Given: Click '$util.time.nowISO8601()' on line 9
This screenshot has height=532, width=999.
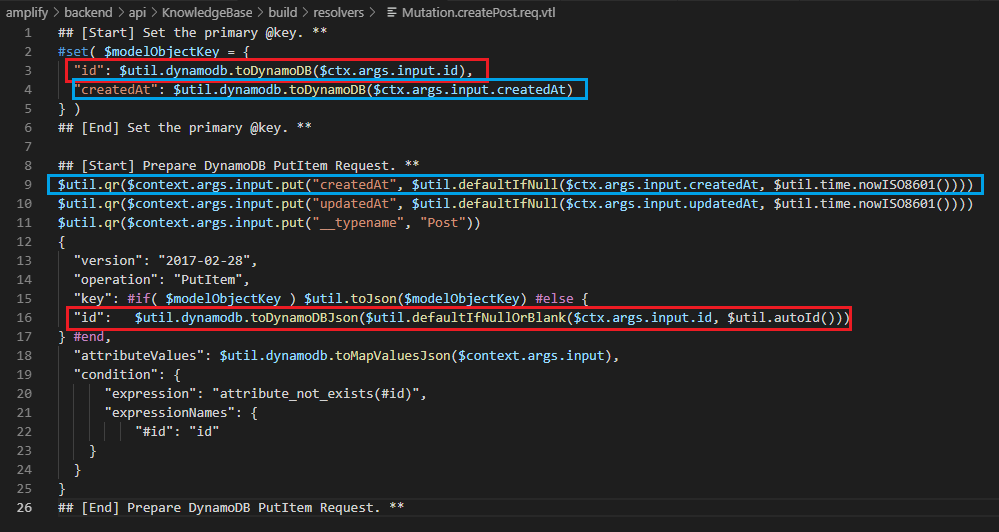Looking at the screenshot, I should (861, 185).
